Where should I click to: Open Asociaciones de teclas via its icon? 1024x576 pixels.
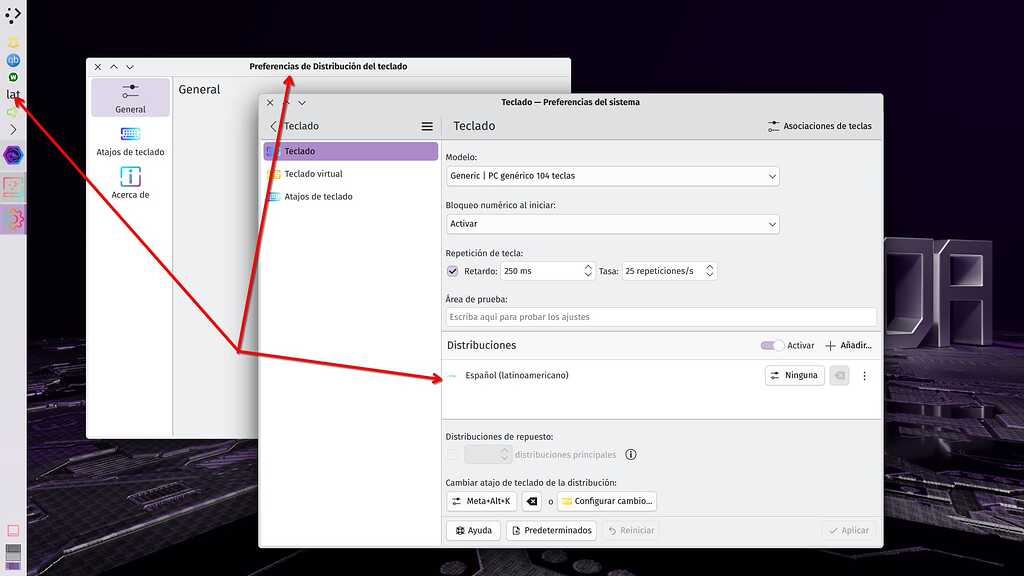pyautogui.click(x=772, y=126)
